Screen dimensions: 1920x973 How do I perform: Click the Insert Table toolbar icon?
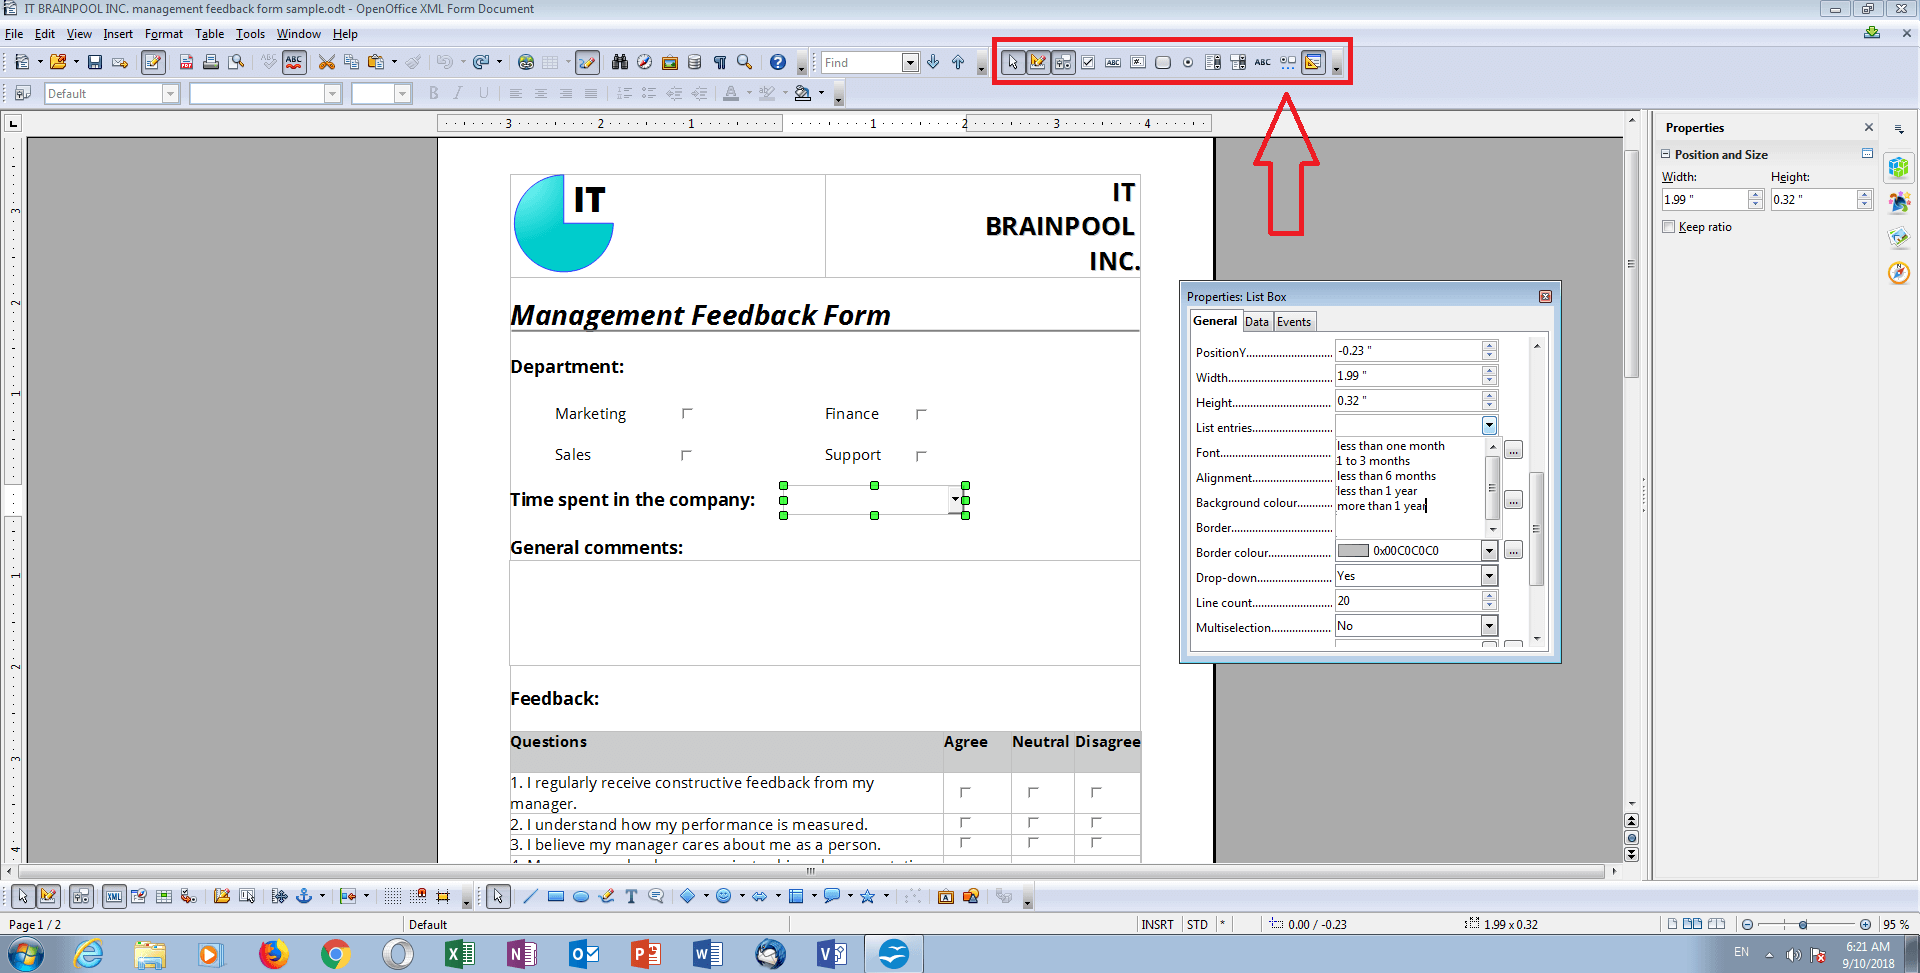548,62
